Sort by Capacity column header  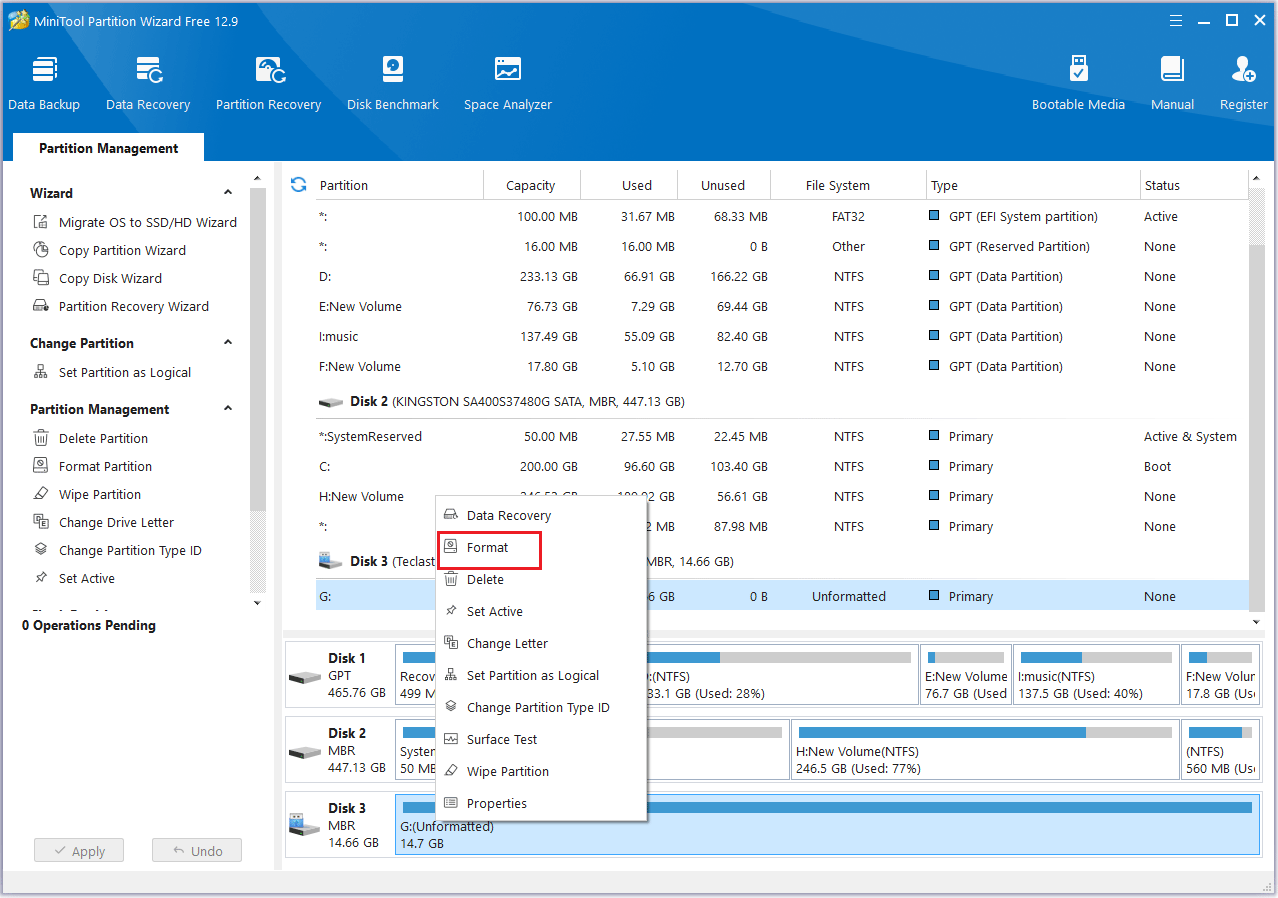click(x=531, y=185)
